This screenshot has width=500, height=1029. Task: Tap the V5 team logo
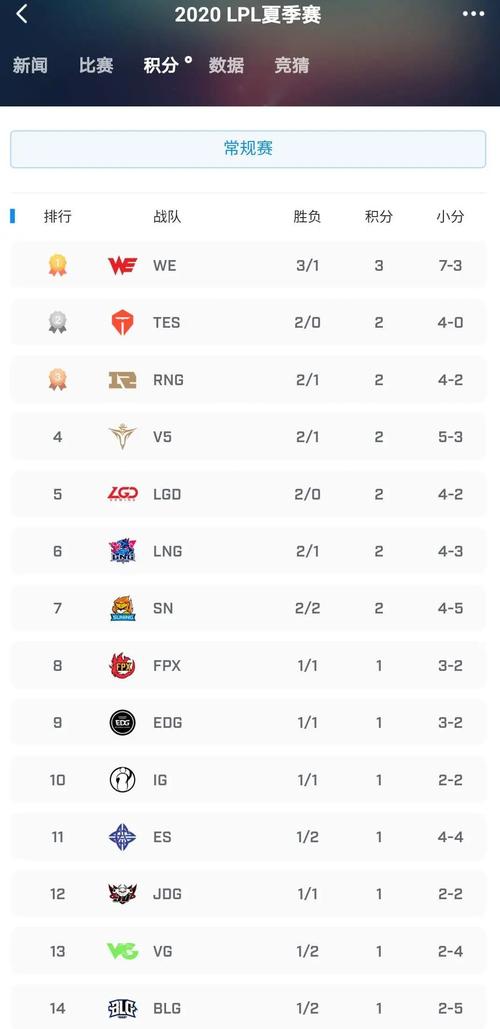pyautogui.click(x=123, y=436)
